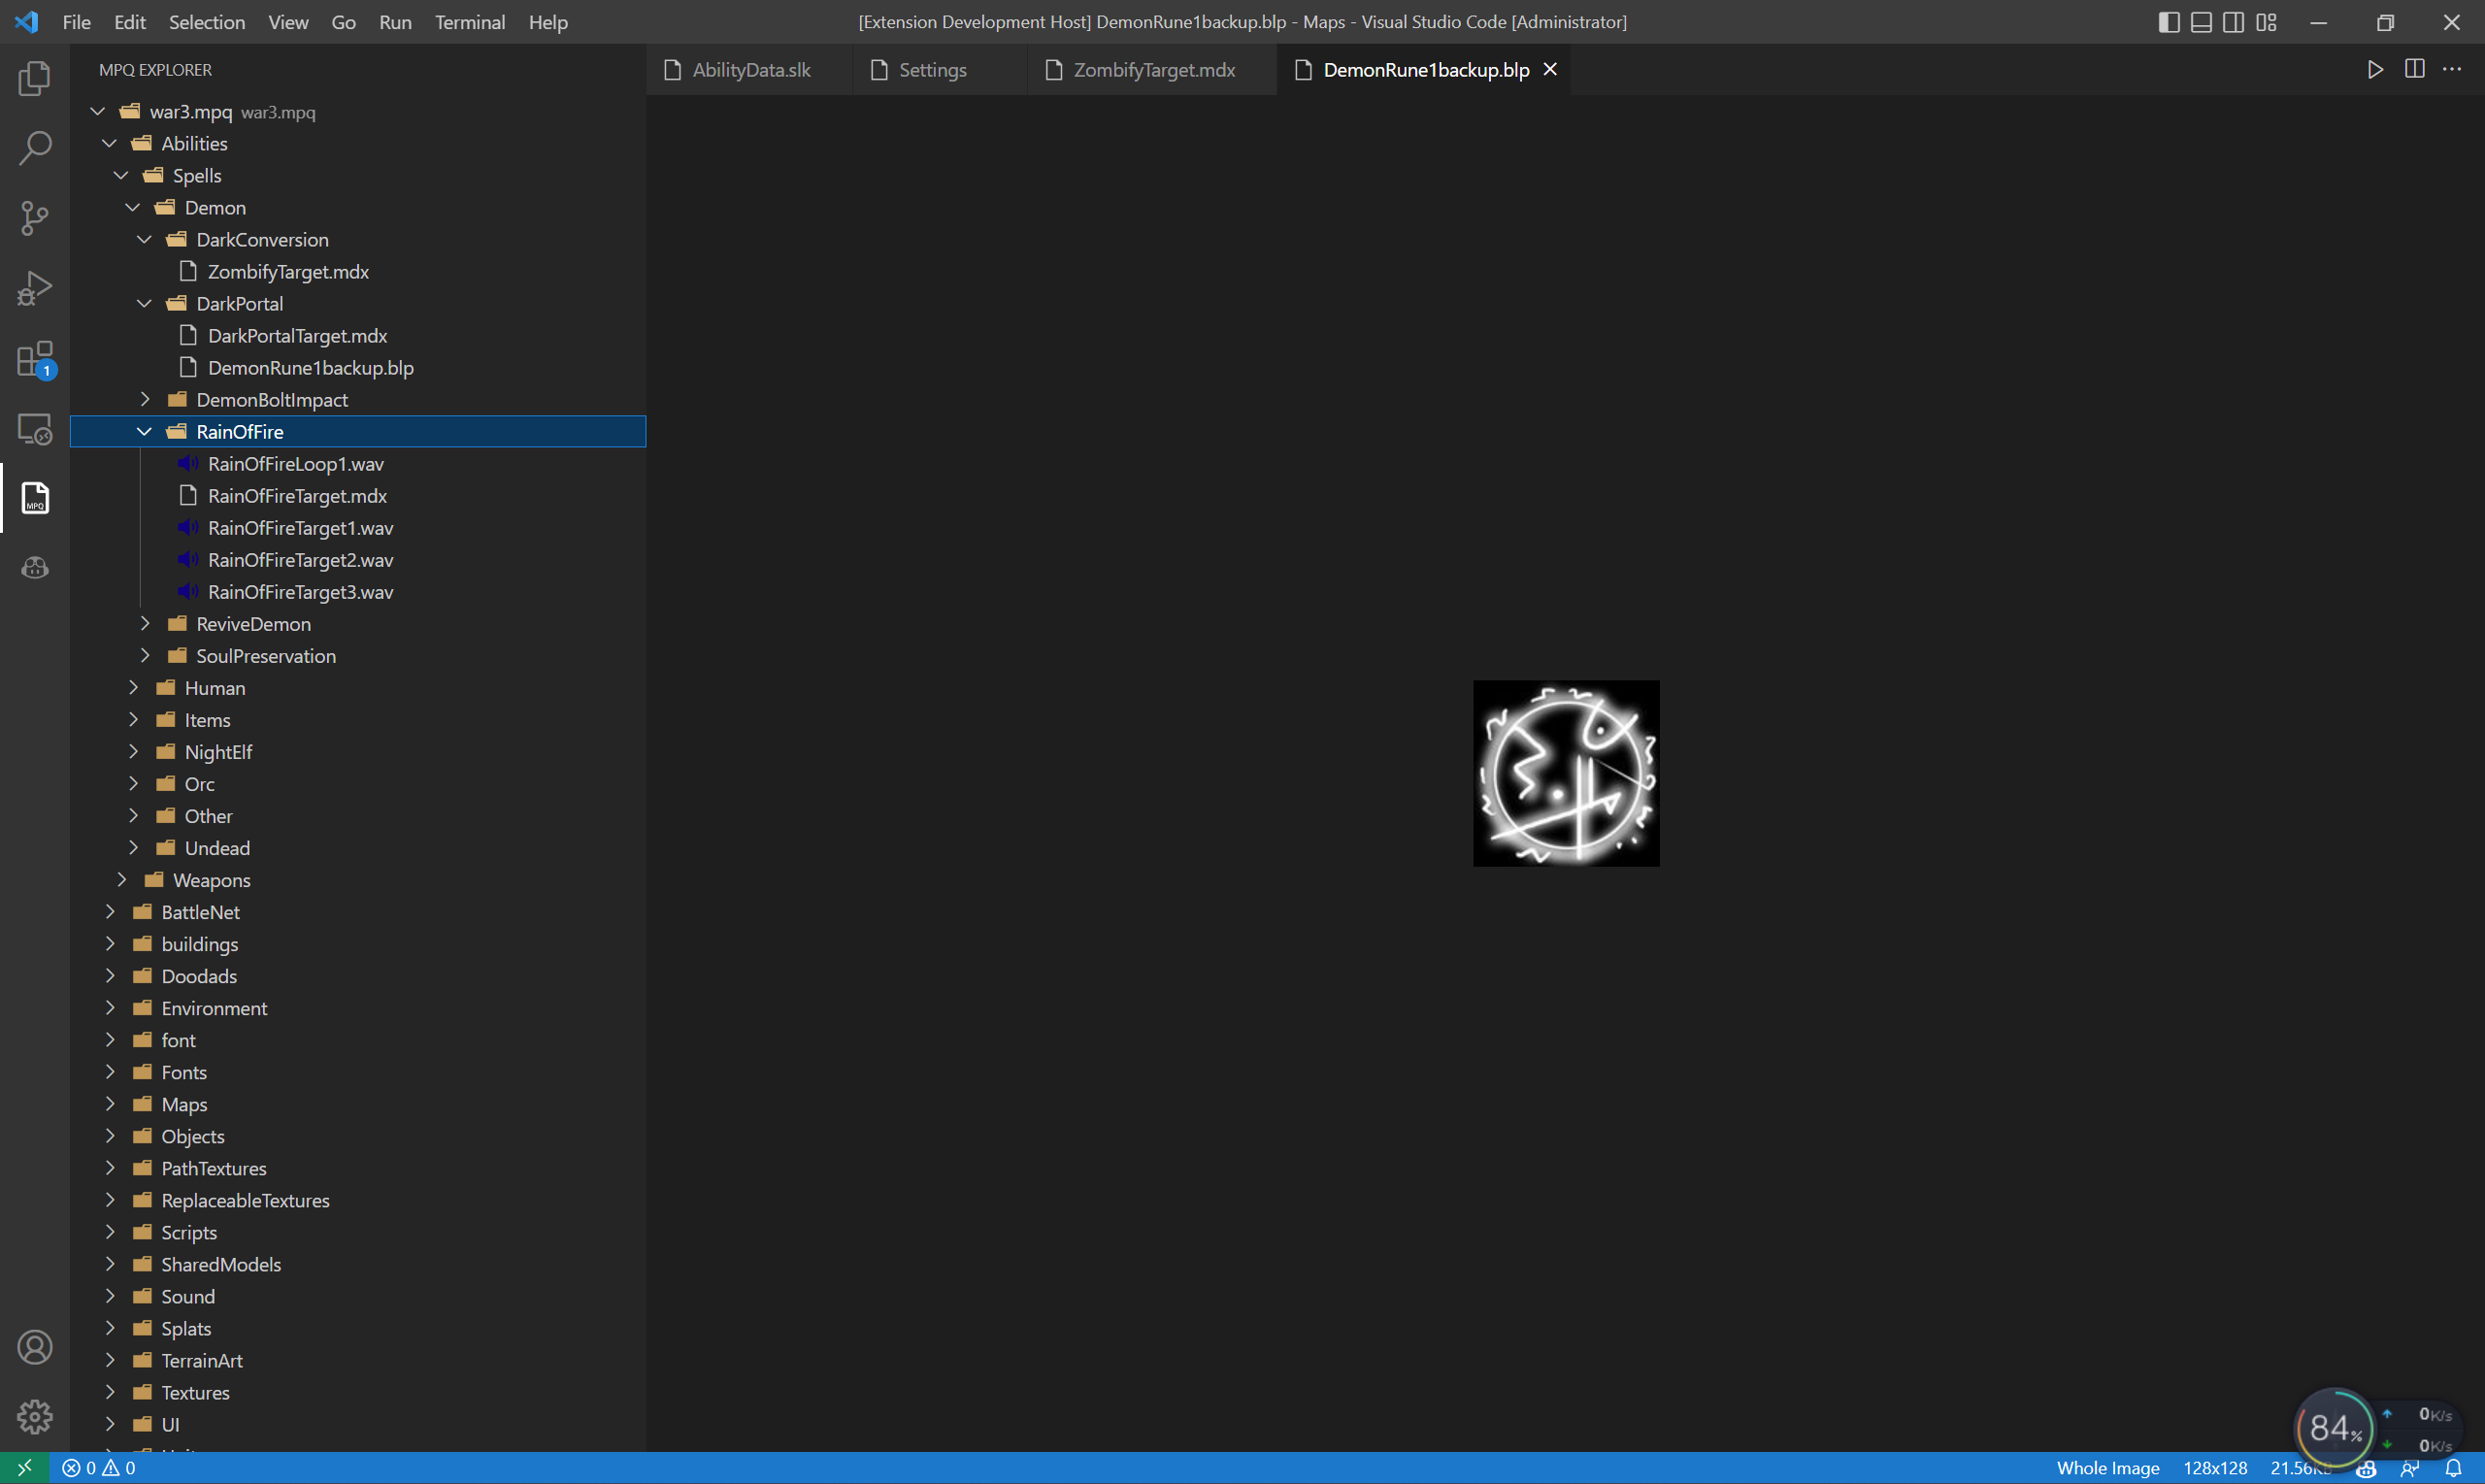Open RainOfFireTarget3.wav audio file

(x=358, y=592)
